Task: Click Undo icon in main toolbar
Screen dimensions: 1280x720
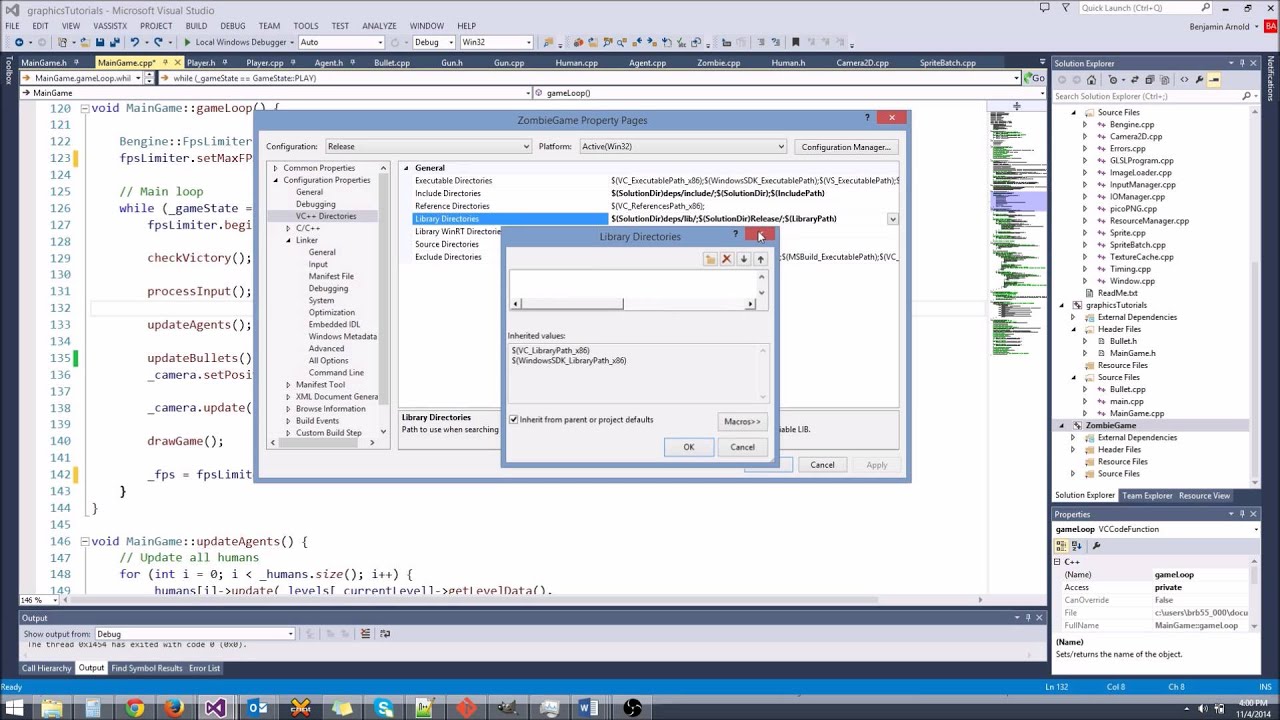Action: click(134, 42)
